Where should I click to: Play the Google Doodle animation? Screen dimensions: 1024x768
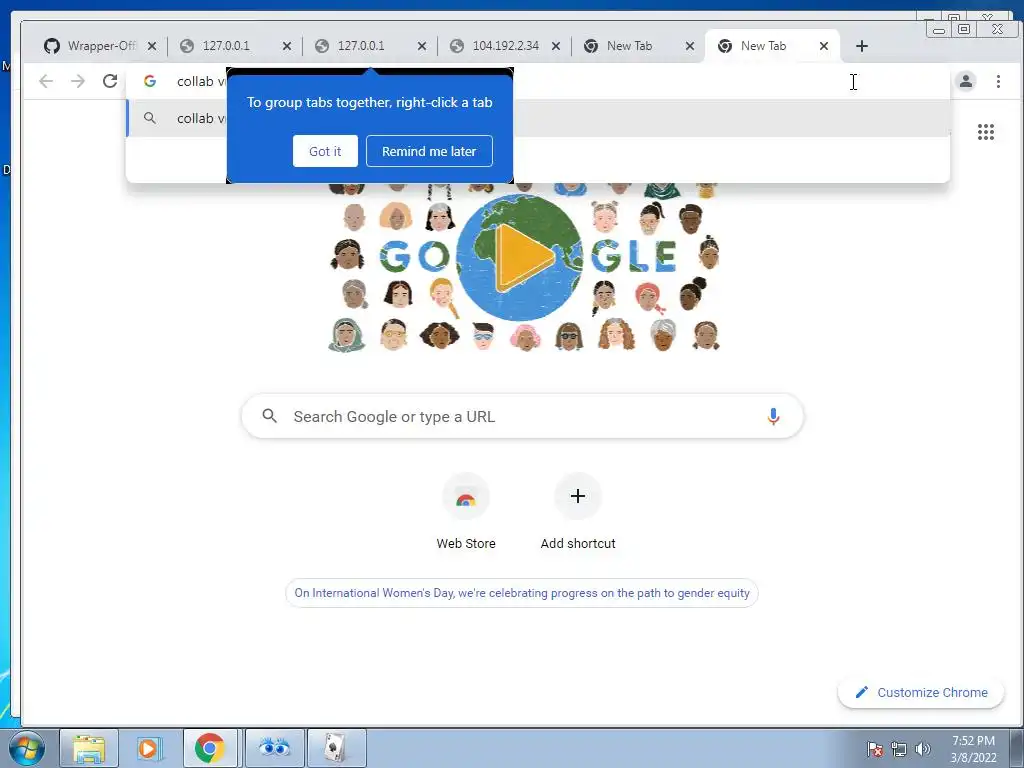click(x=523, y=257)
